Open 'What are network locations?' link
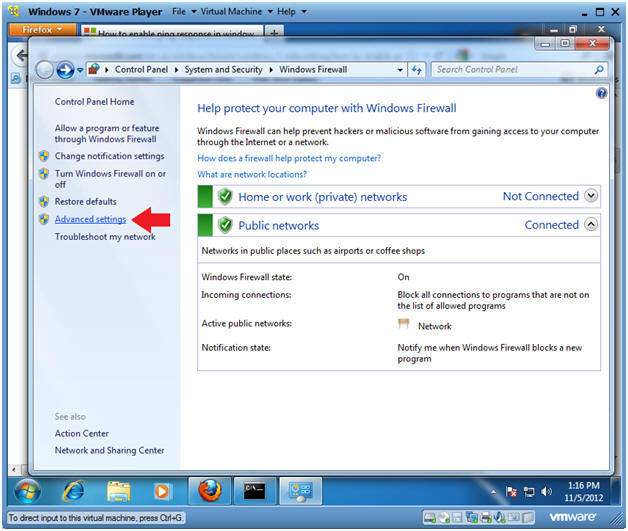 click(x=252, y=174)
